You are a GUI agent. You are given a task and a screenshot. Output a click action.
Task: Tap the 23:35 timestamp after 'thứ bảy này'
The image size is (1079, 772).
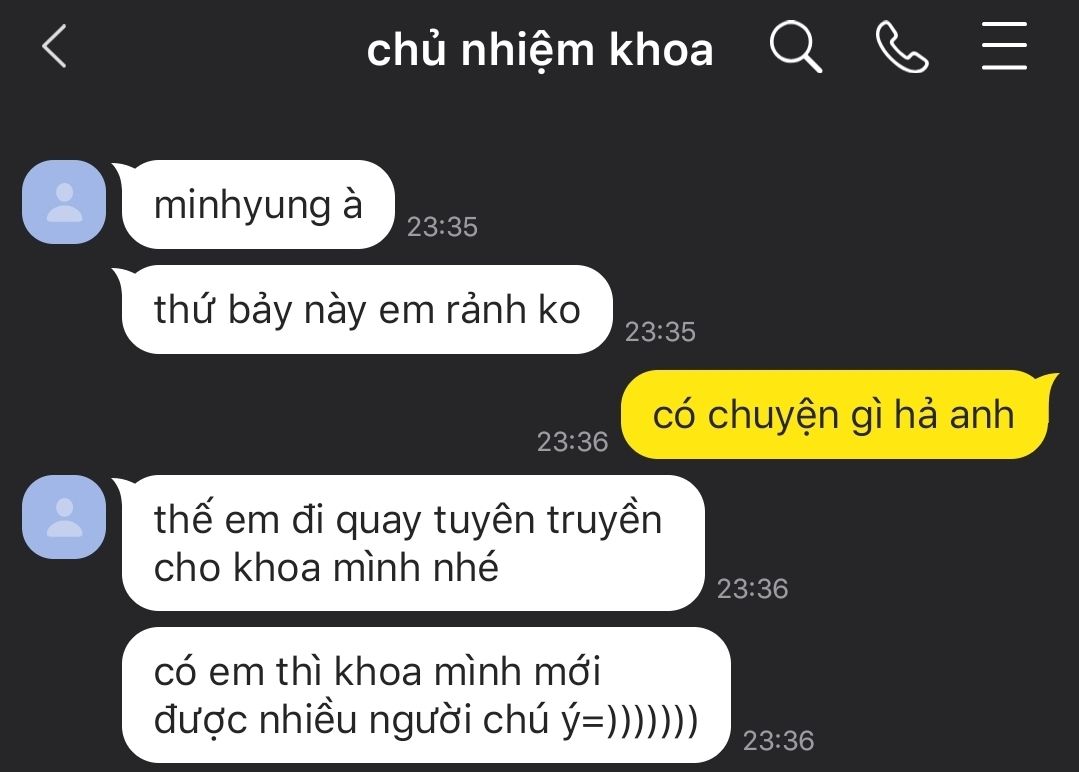tap(660, 332)
